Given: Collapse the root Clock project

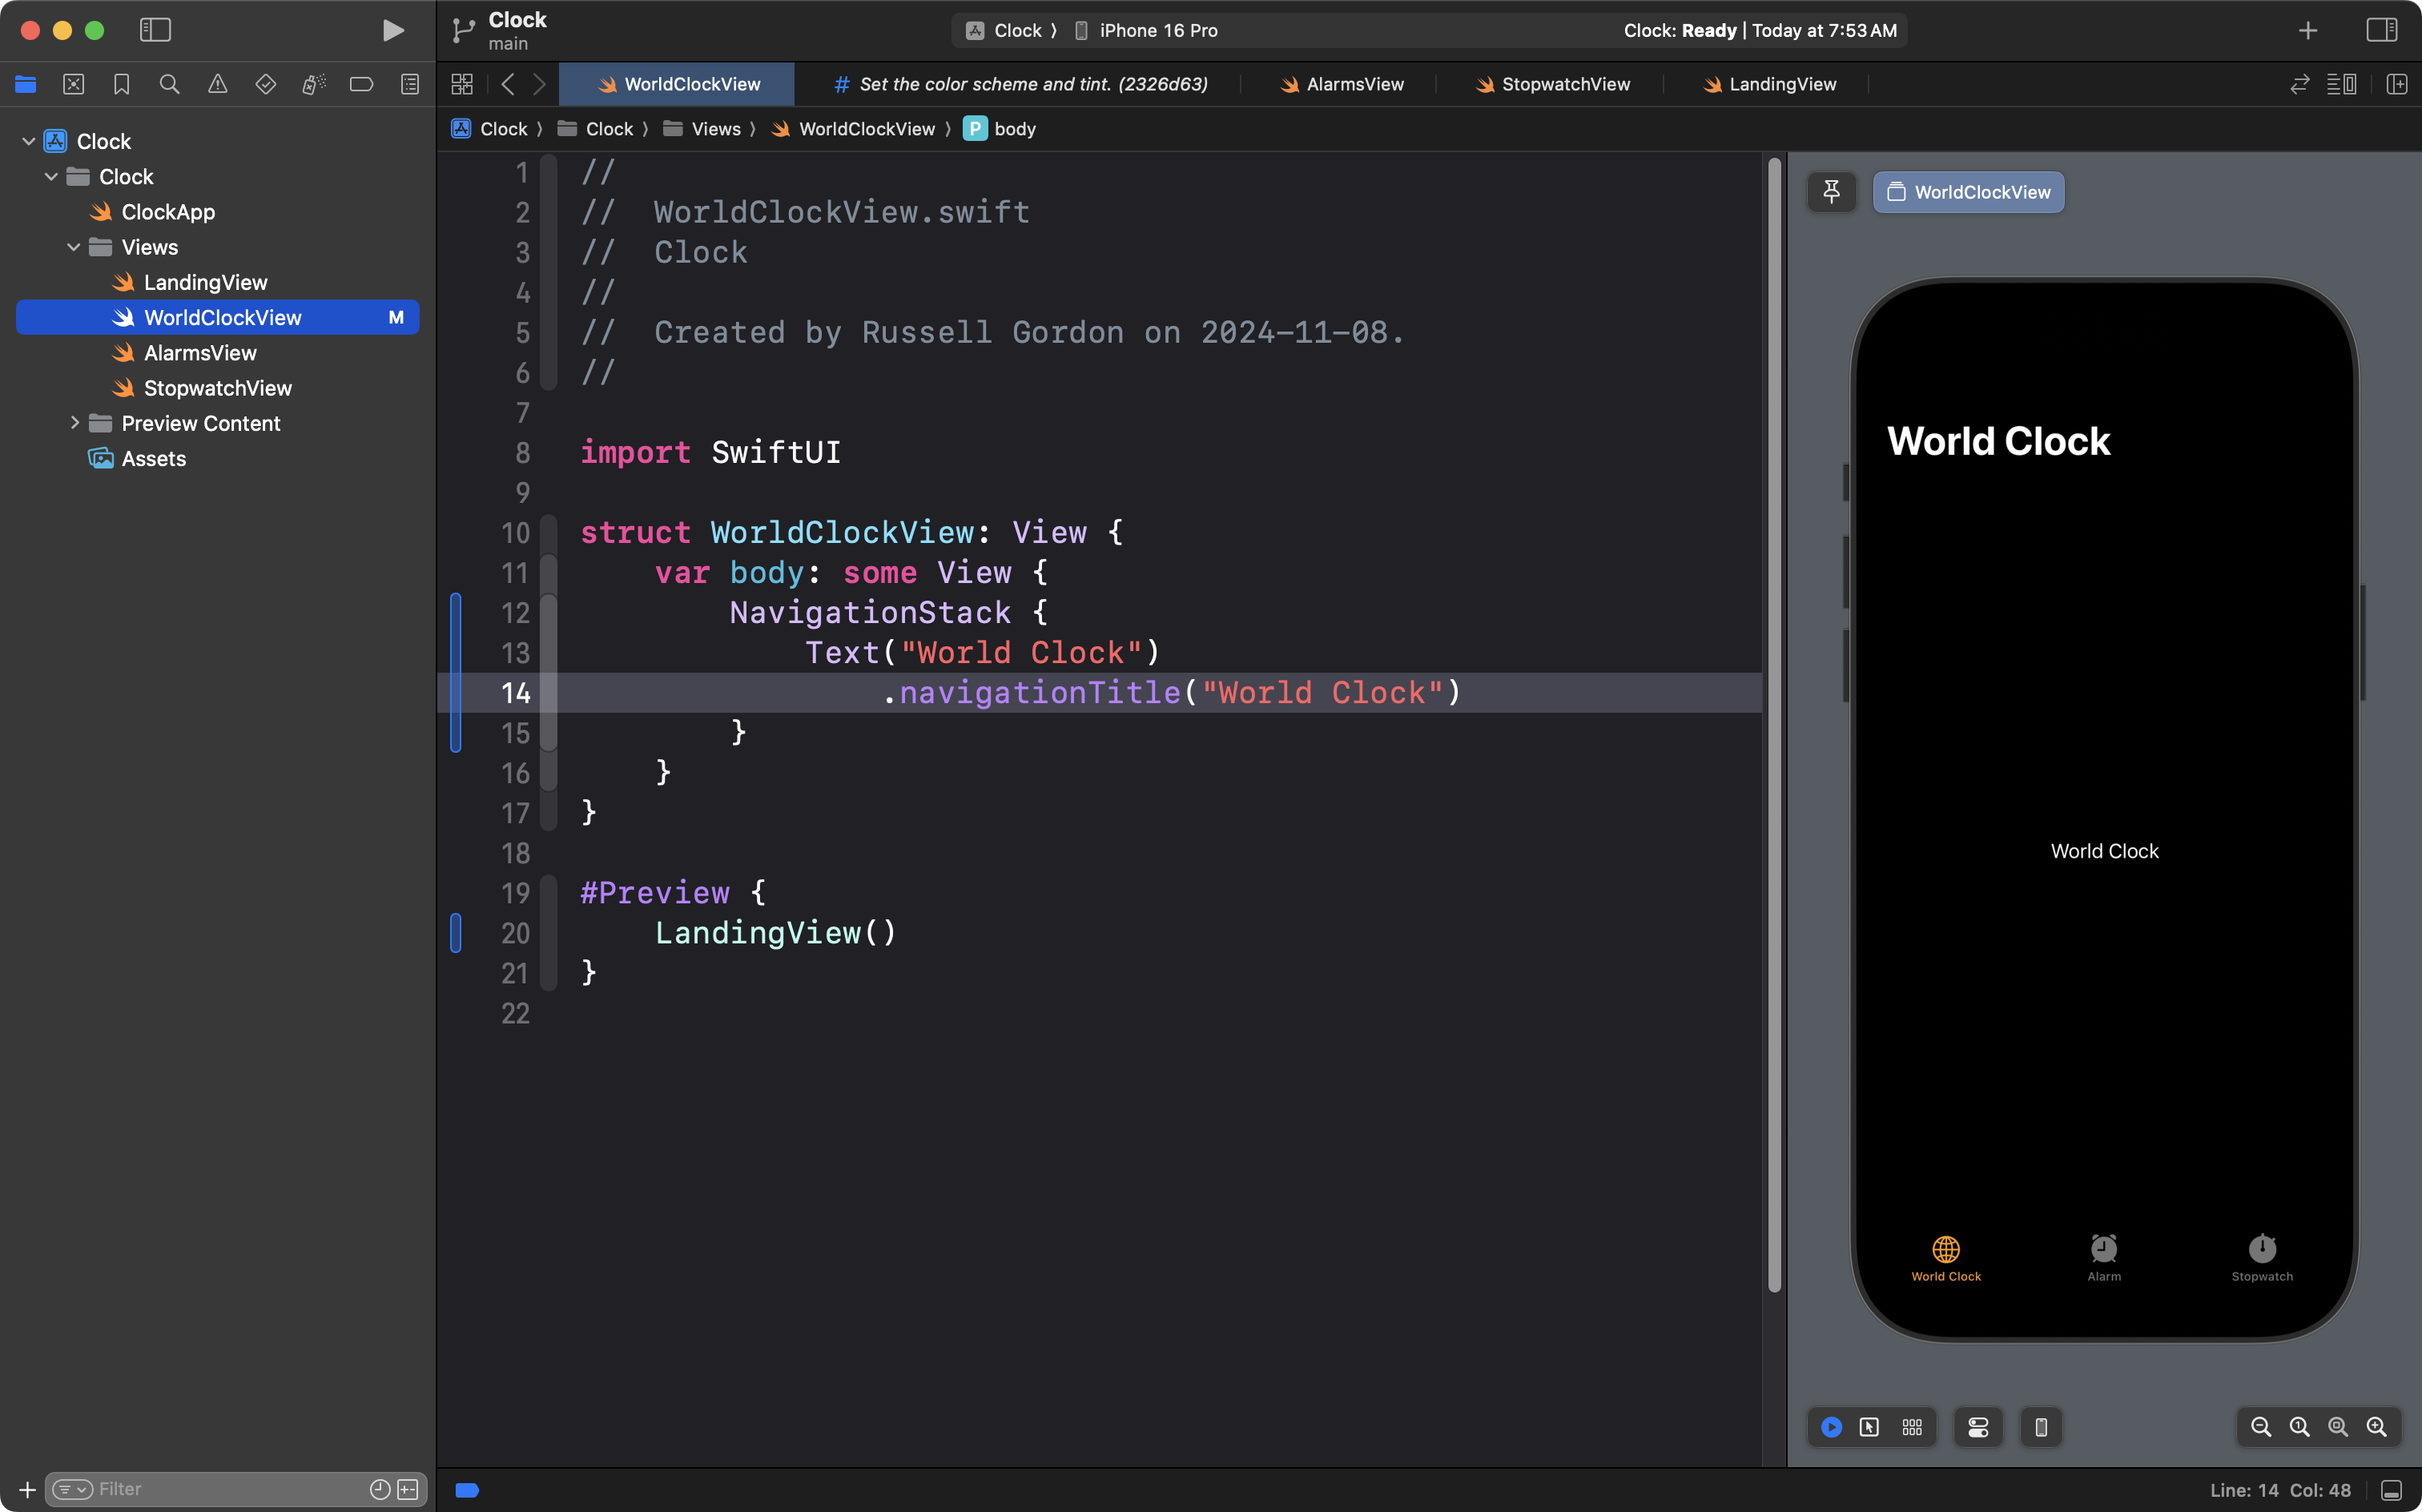Looking at the screenshot, I should 28,141.
